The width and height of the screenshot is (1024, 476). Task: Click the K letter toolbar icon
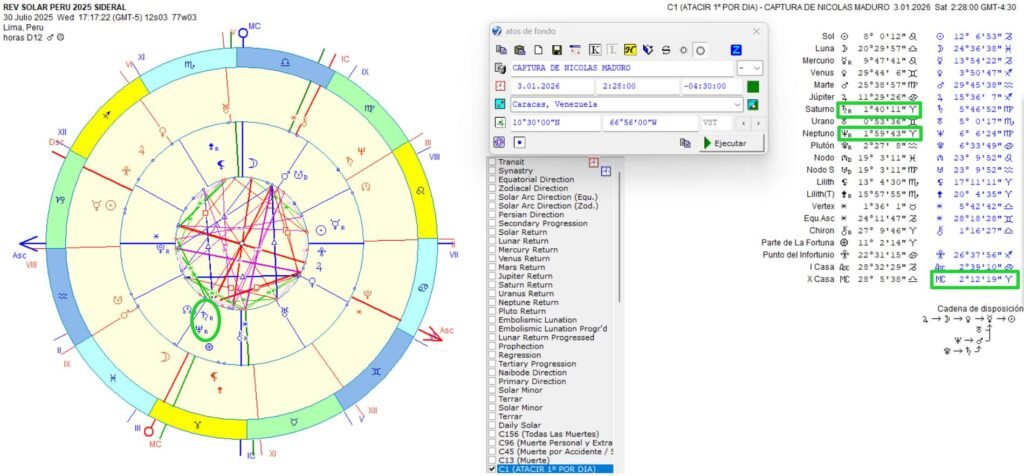596,49
